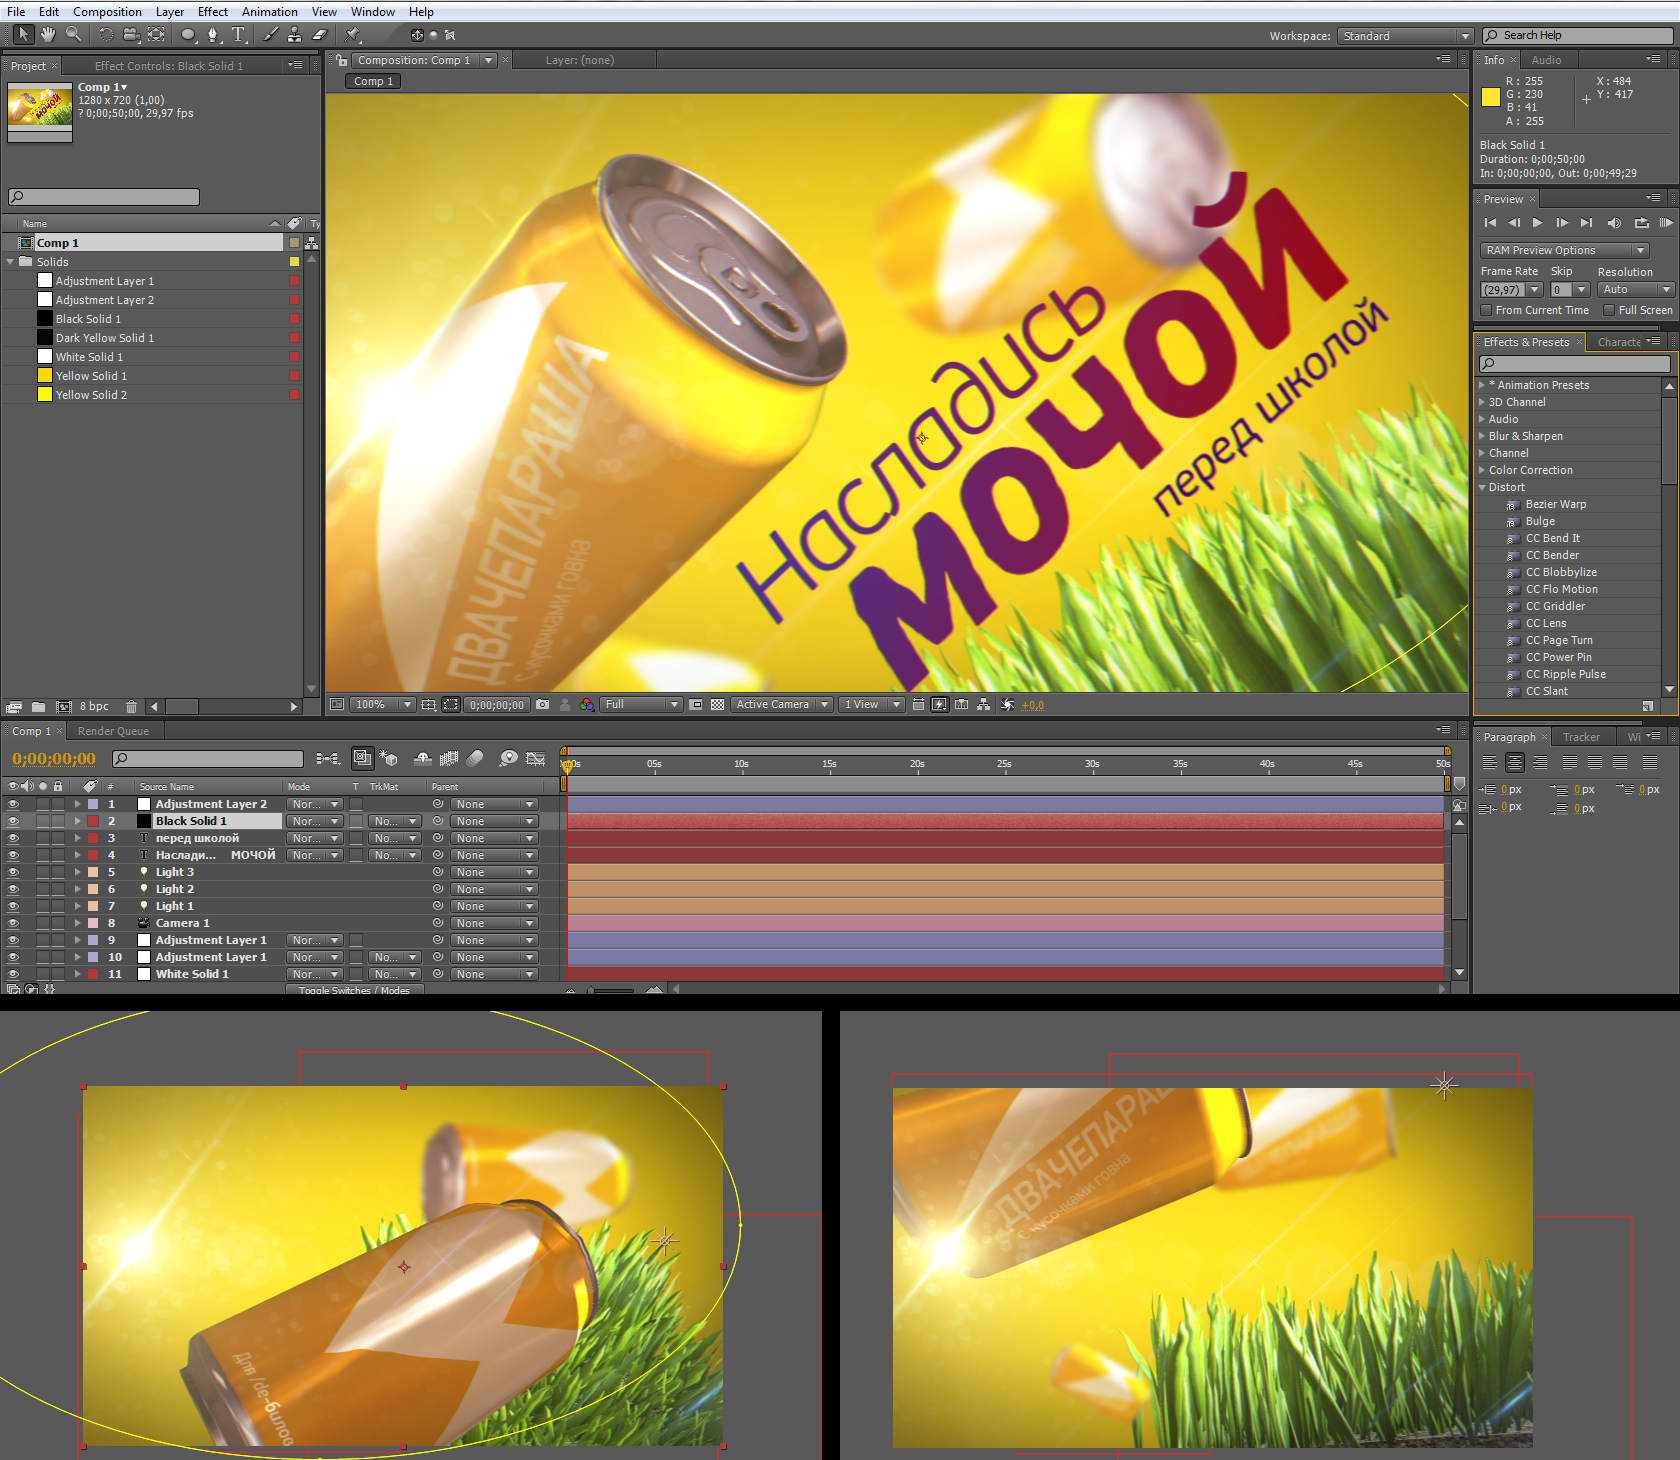Click Show Channel color circles icon
The height and width of the screenshot is (1460, 1680).
pos(587,705)
